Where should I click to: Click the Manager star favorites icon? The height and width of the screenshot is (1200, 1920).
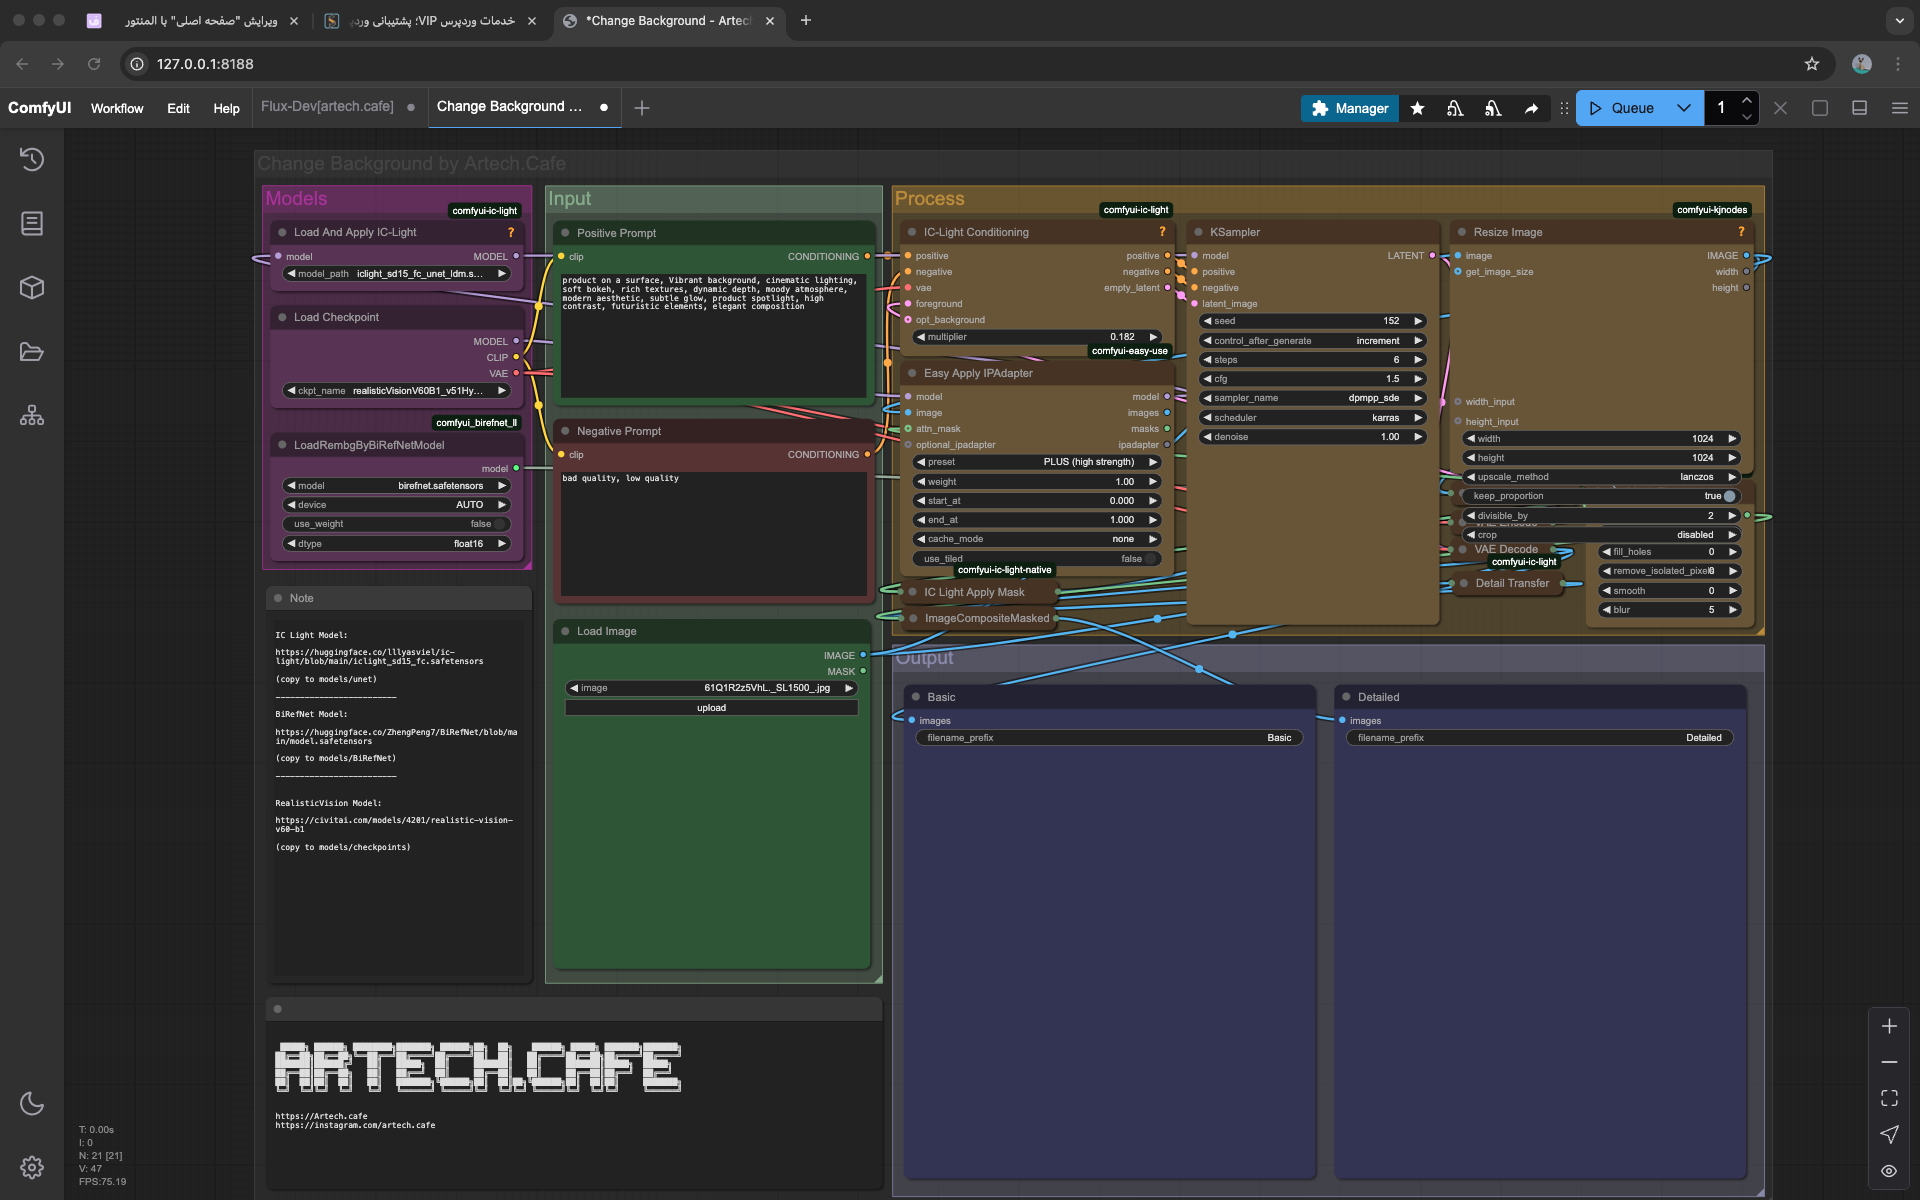tap(1417, 108)
